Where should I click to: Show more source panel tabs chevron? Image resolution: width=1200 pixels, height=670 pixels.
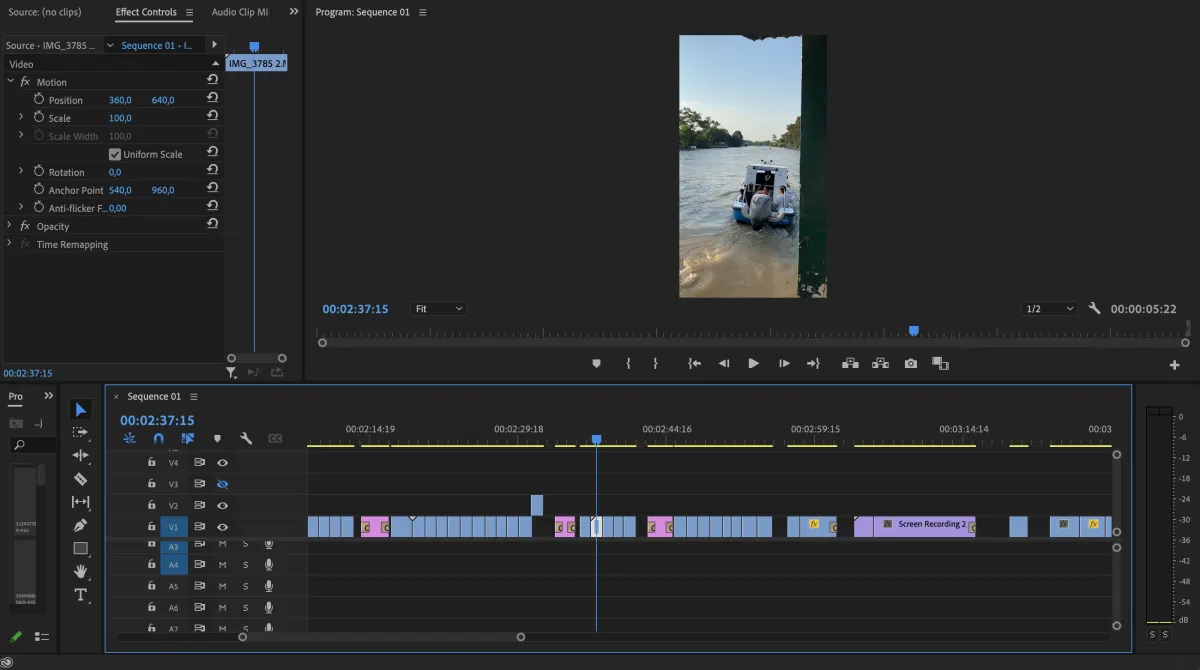pyautogui.click(x=294, y=12)
